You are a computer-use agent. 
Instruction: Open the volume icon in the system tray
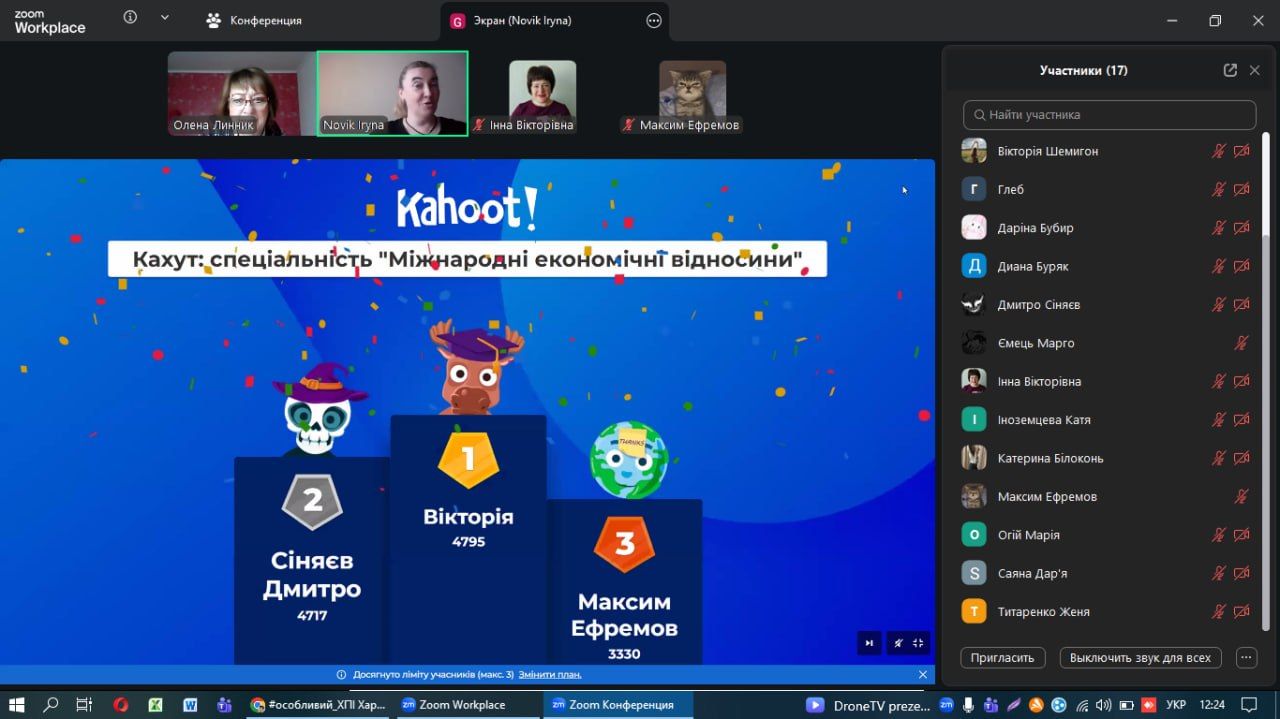click(1104, 705)
